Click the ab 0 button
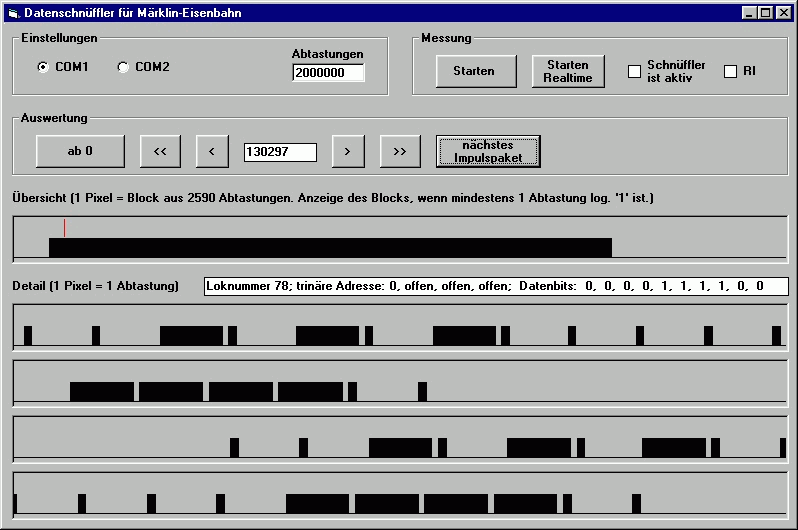Viewport: 798px width, 530px height. point(80,151)
